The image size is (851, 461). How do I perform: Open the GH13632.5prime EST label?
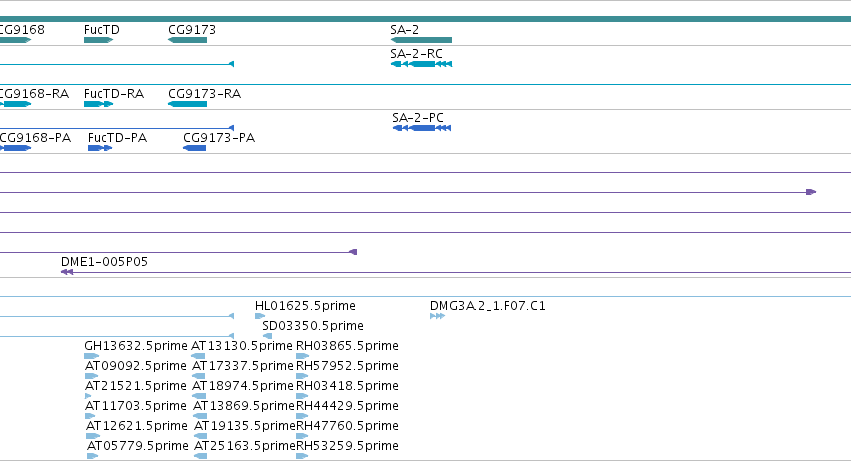[x=136, y=345]
